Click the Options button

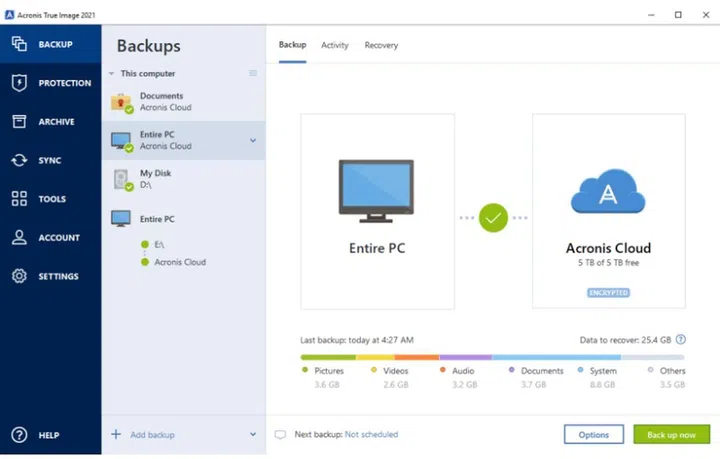click(593, 435)
